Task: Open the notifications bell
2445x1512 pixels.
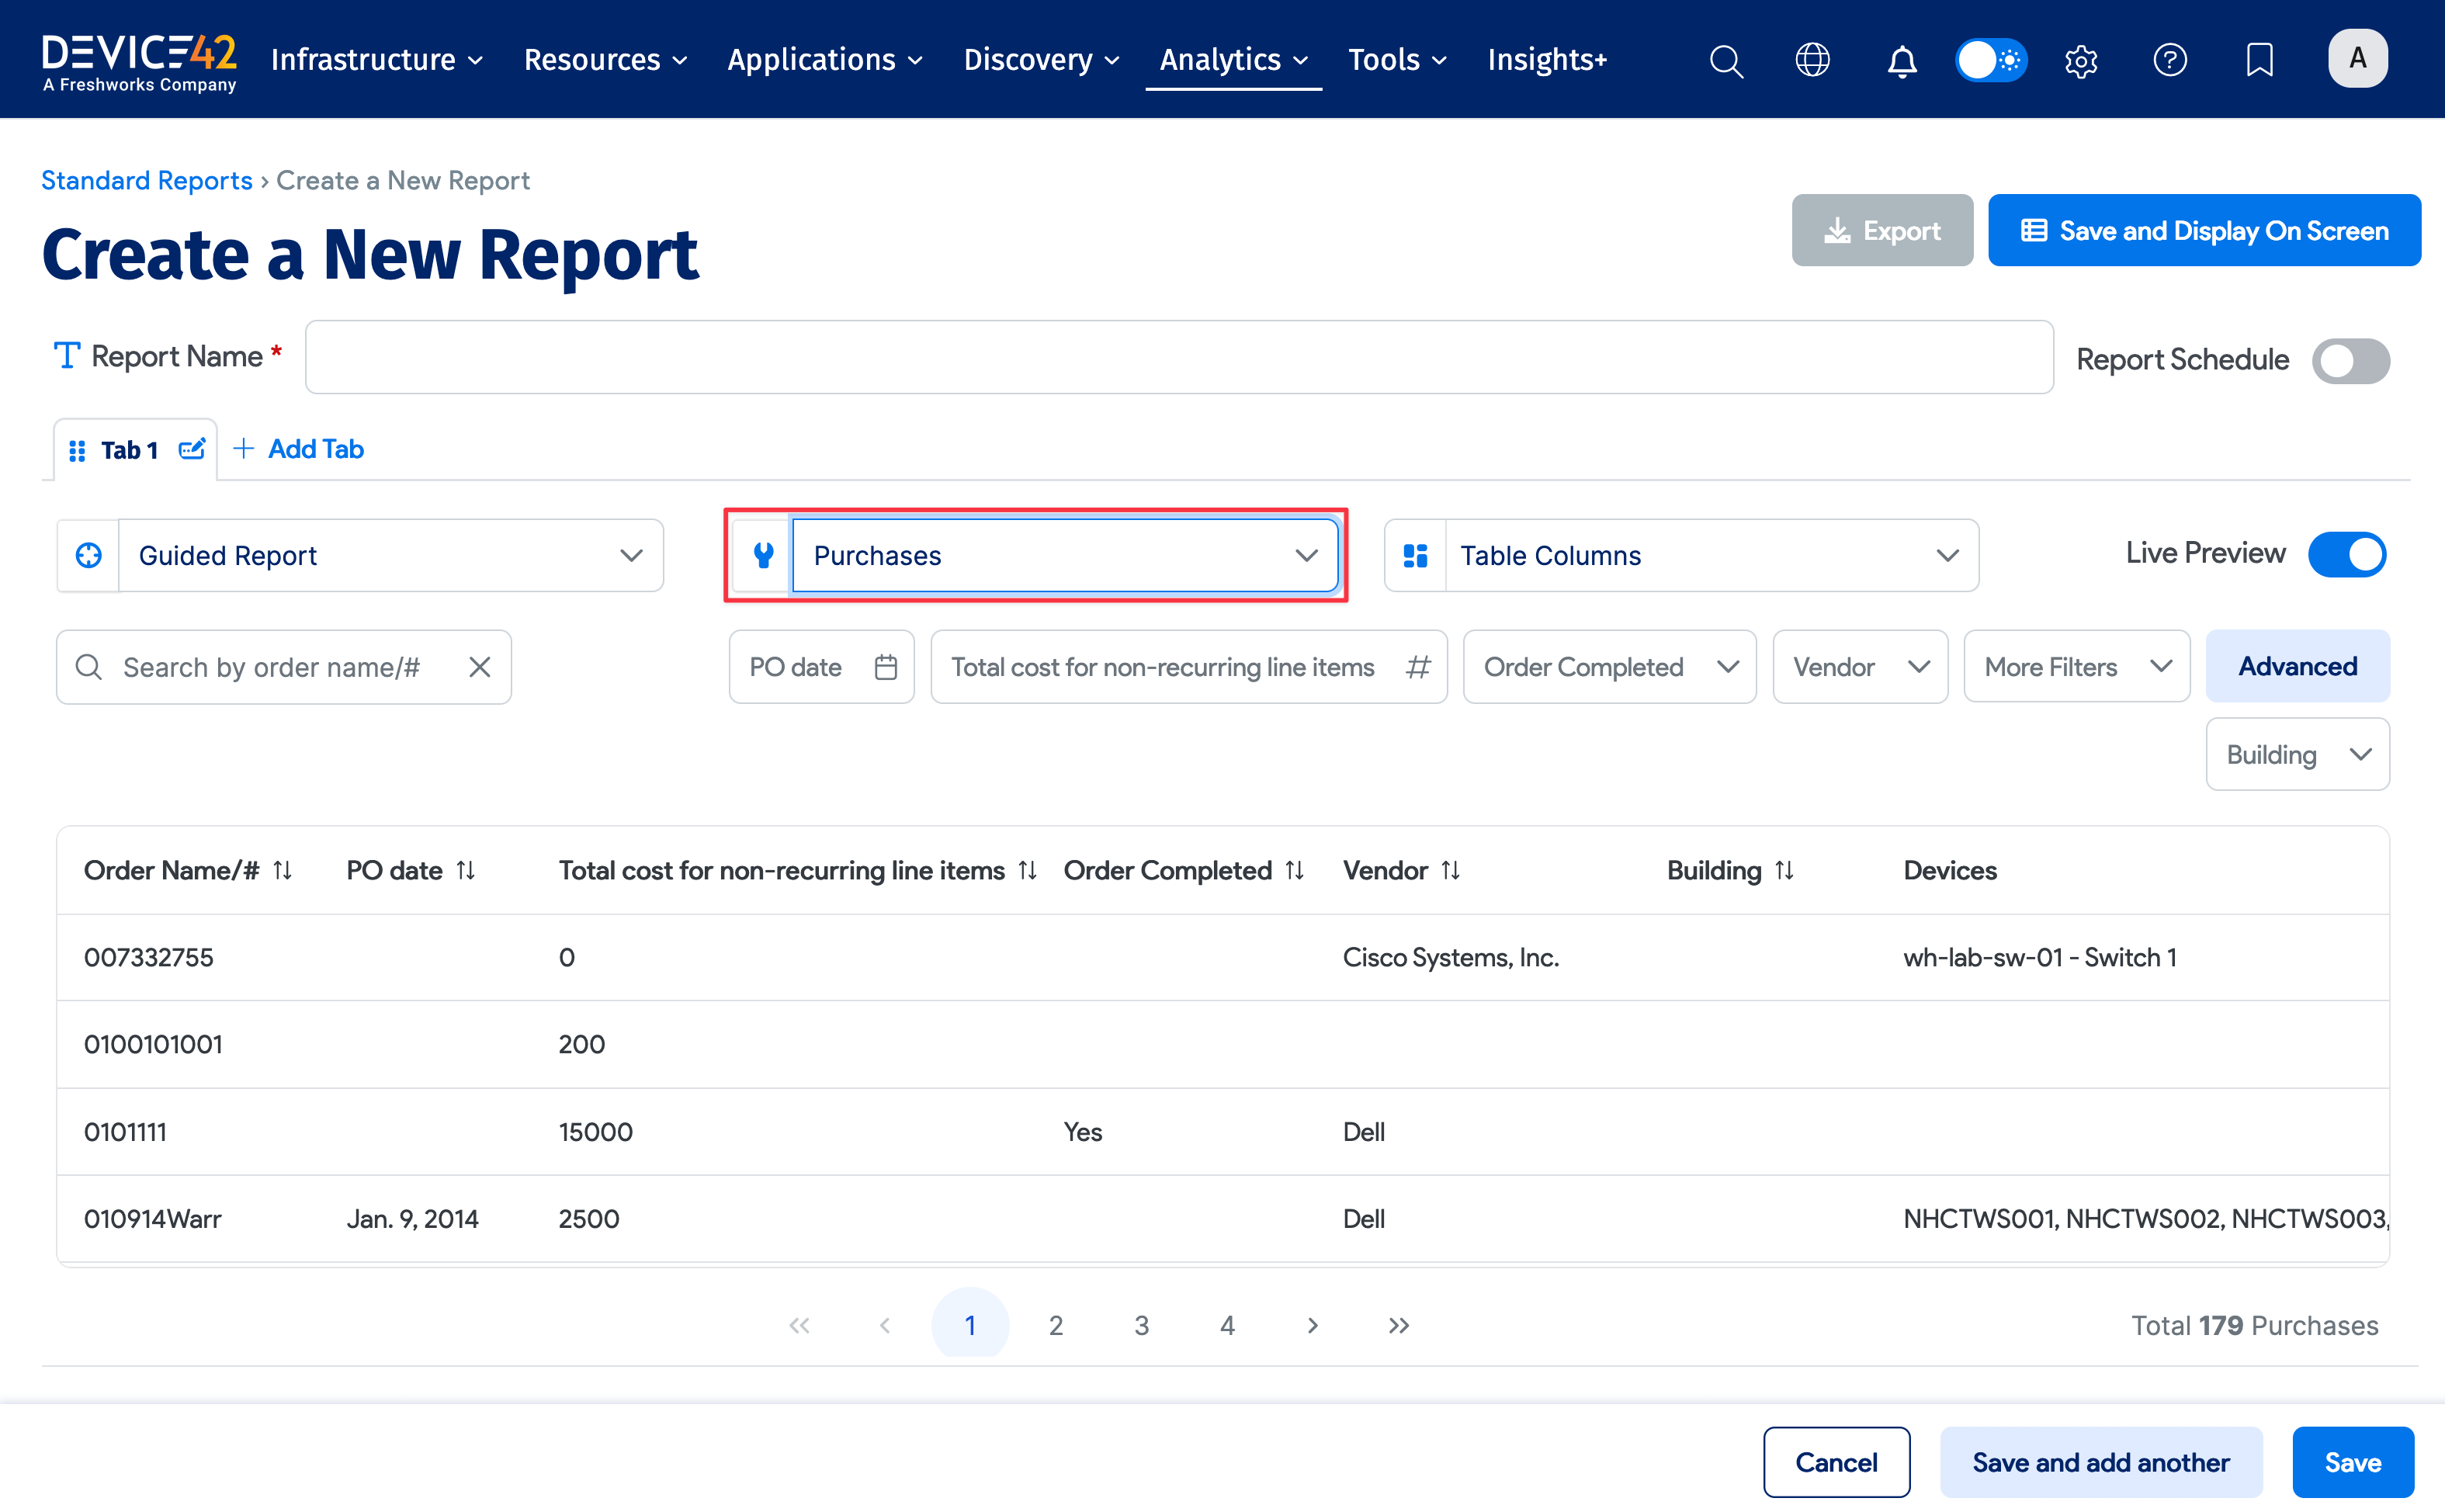Action: pos(1902,60)
